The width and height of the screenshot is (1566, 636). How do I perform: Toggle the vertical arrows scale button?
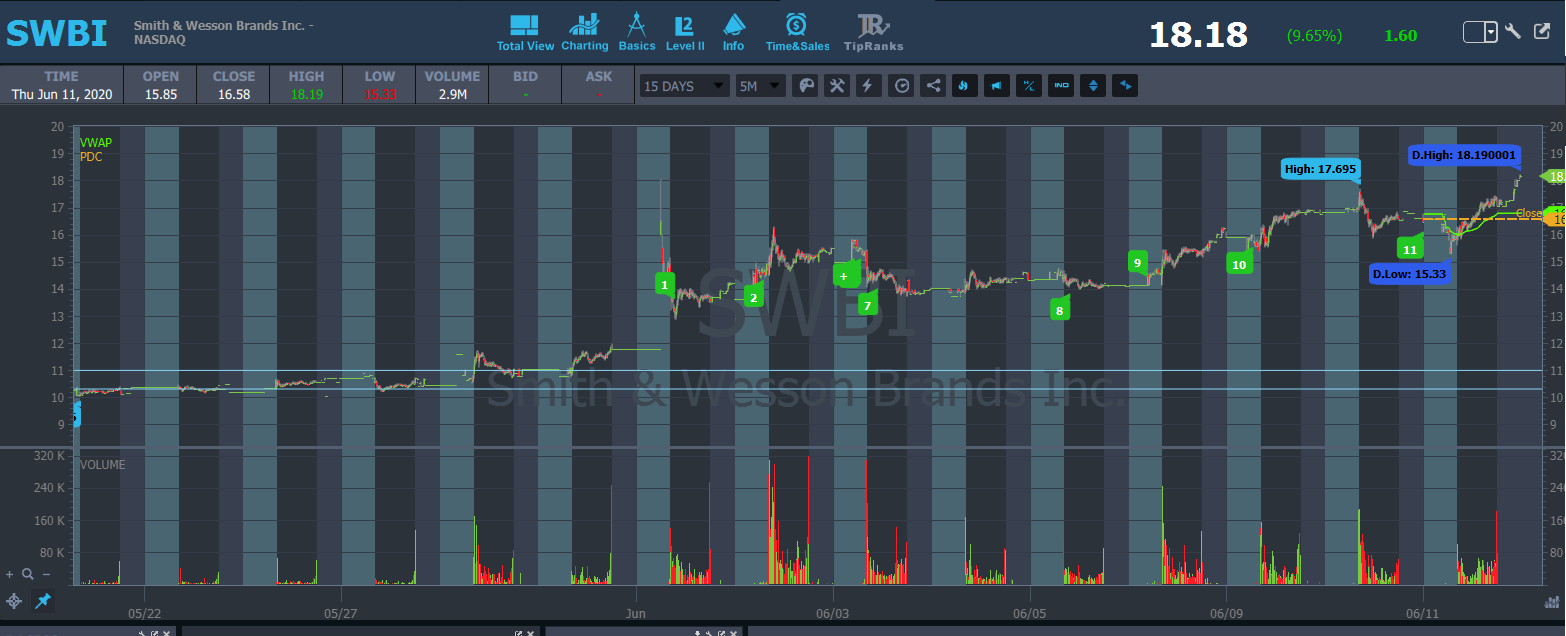[x=1093, y=86]
